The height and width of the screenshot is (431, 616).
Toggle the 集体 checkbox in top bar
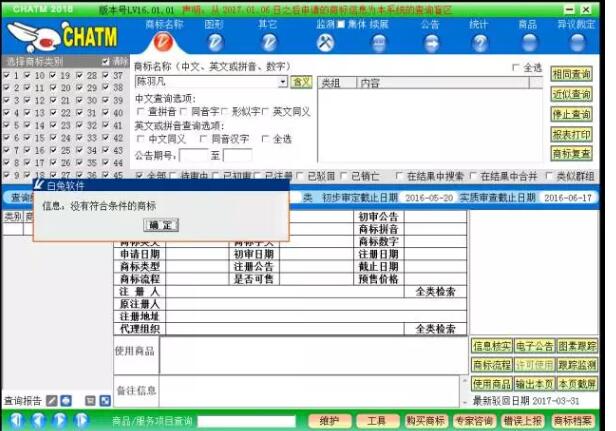341,24
